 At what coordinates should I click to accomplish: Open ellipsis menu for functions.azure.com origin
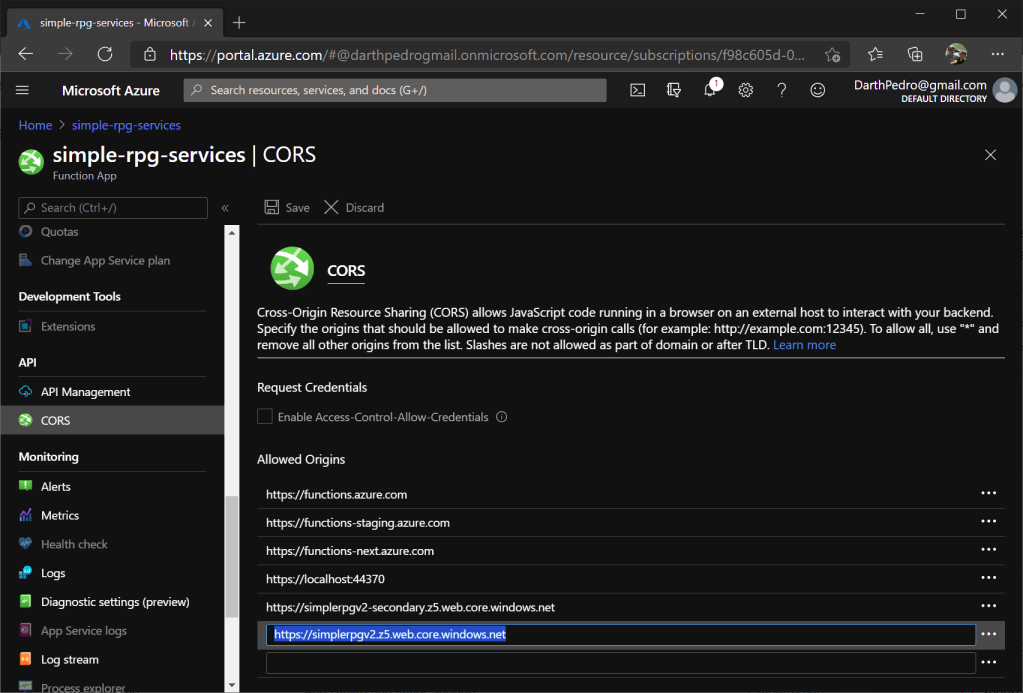[x=988, y=494]
